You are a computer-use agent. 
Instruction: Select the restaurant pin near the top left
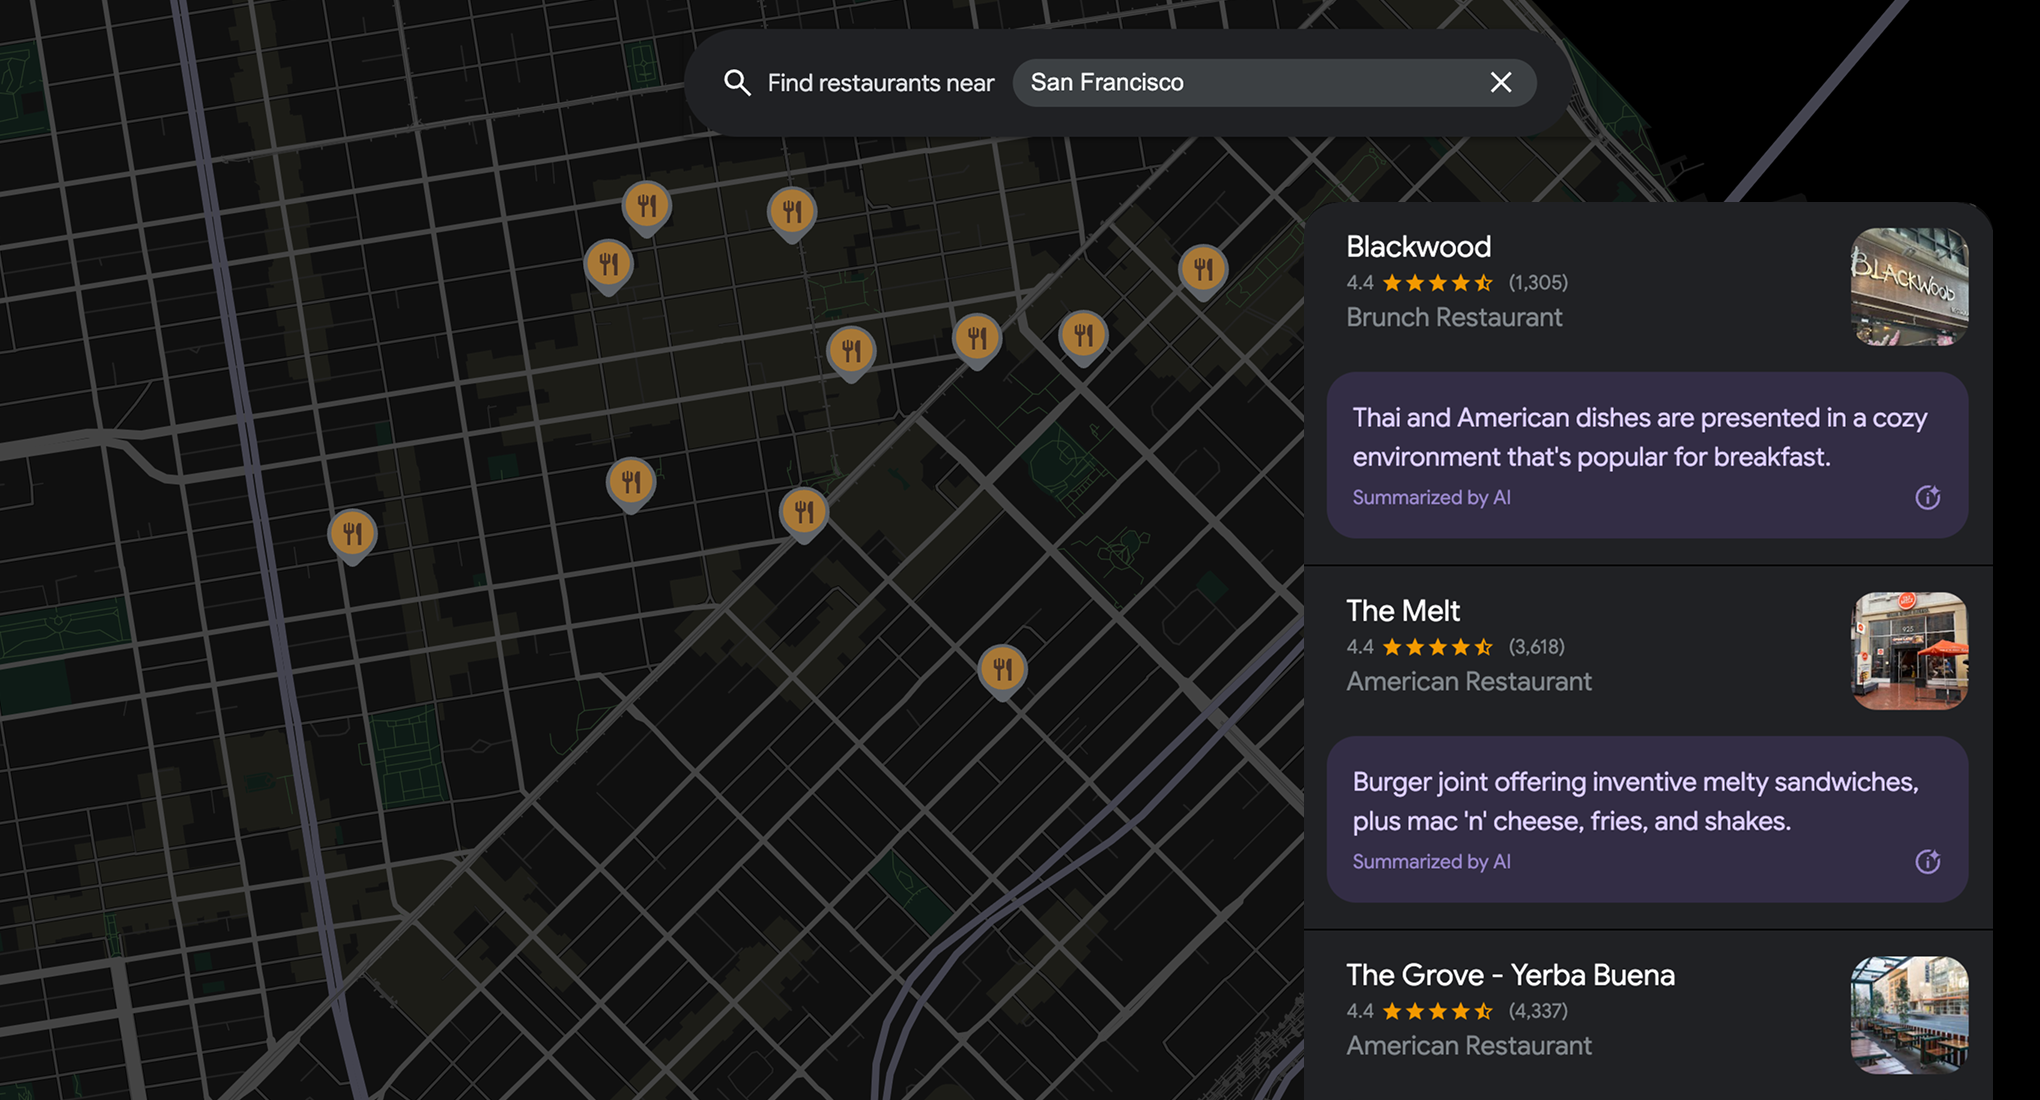[608, 263]
